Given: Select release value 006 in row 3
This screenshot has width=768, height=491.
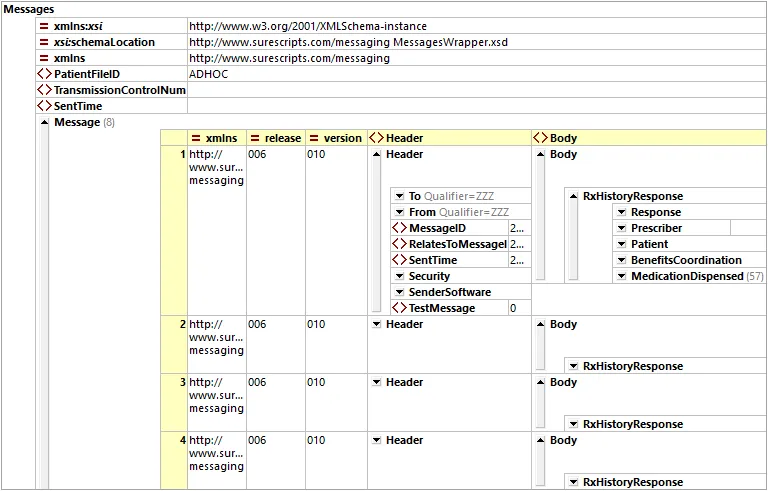Looking at the screenshot, I should click(257, 382).
